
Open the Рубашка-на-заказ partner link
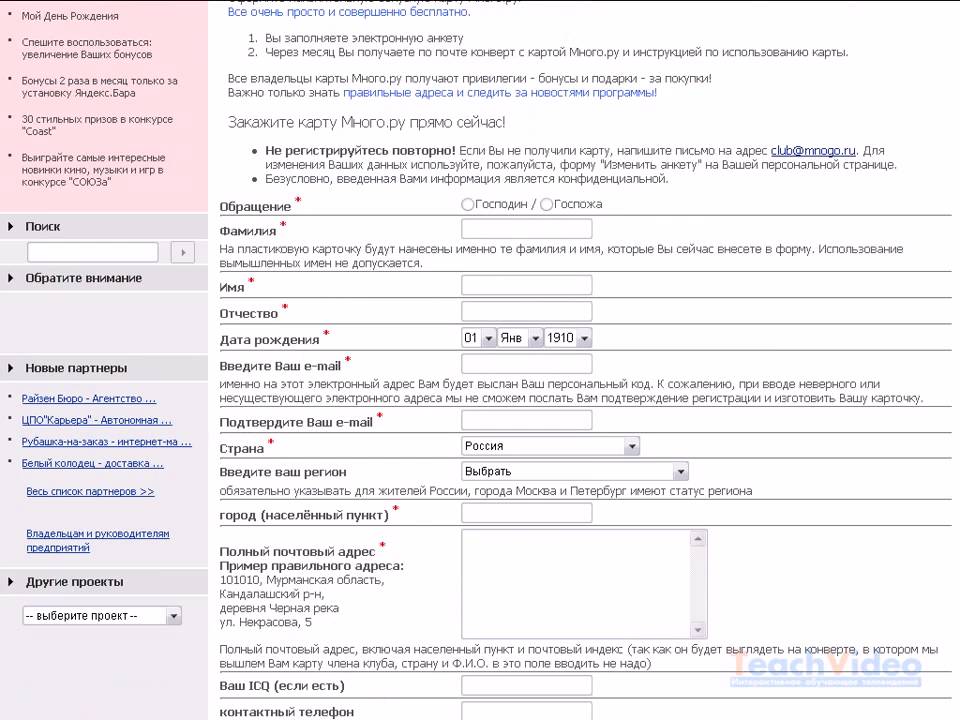coord(107,442)
